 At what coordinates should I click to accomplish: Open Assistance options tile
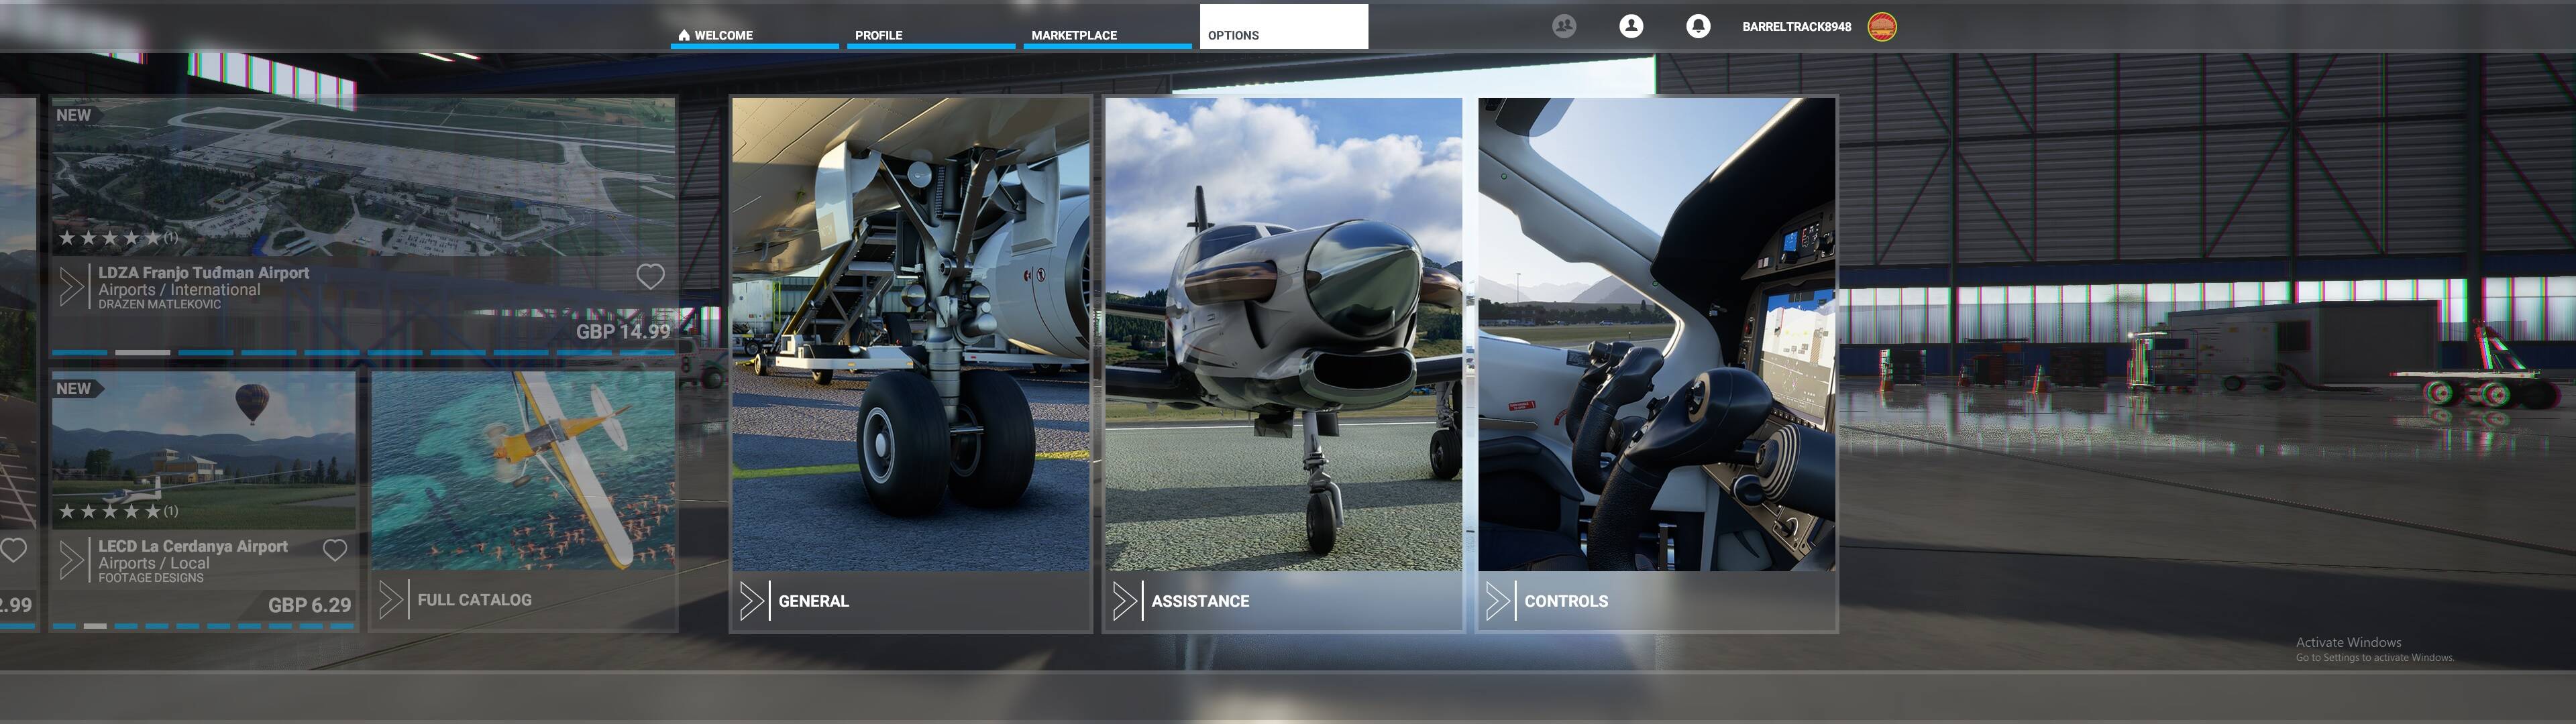[x=1283, y=364]
